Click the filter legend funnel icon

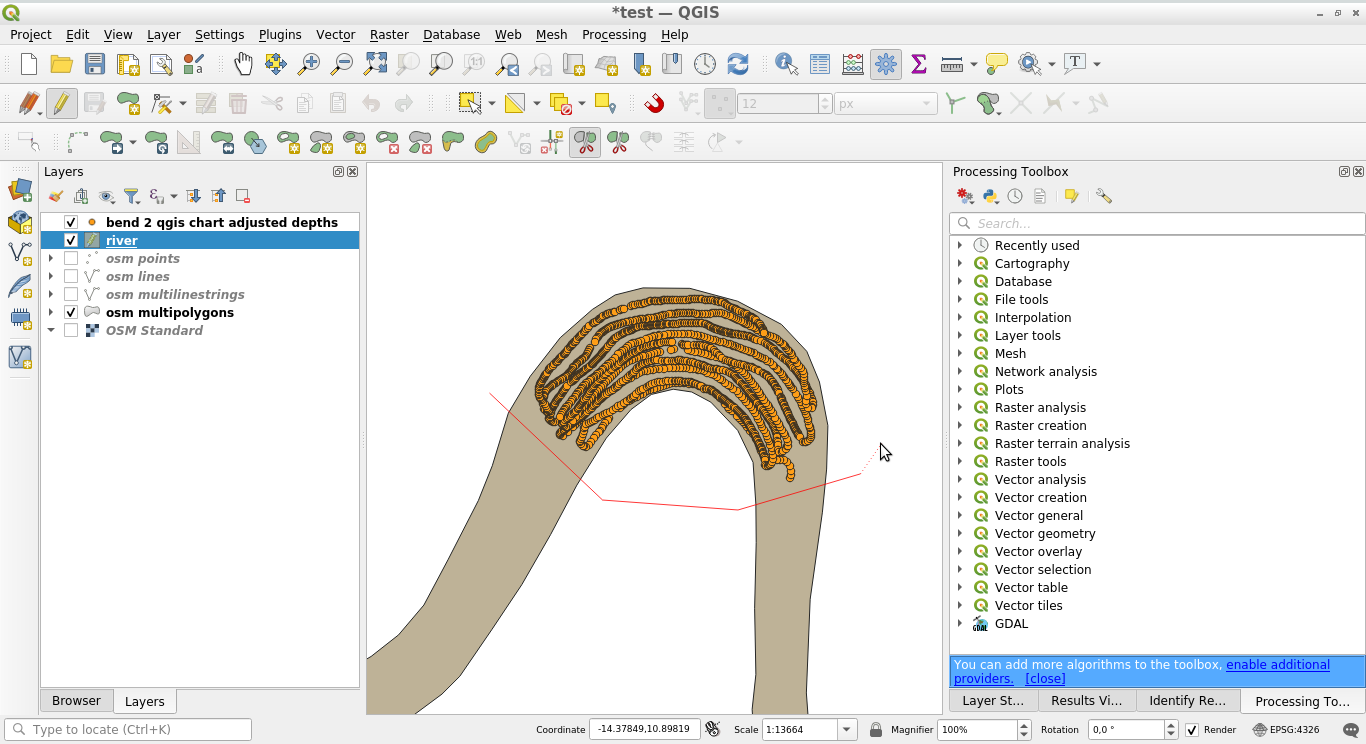[131, 197]
